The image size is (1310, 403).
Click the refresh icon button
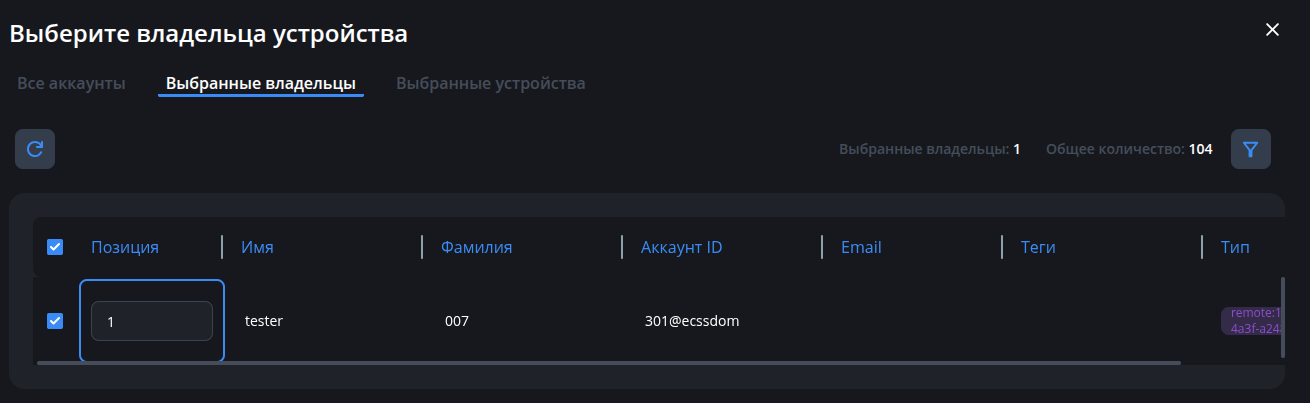(x=35, y=149)
